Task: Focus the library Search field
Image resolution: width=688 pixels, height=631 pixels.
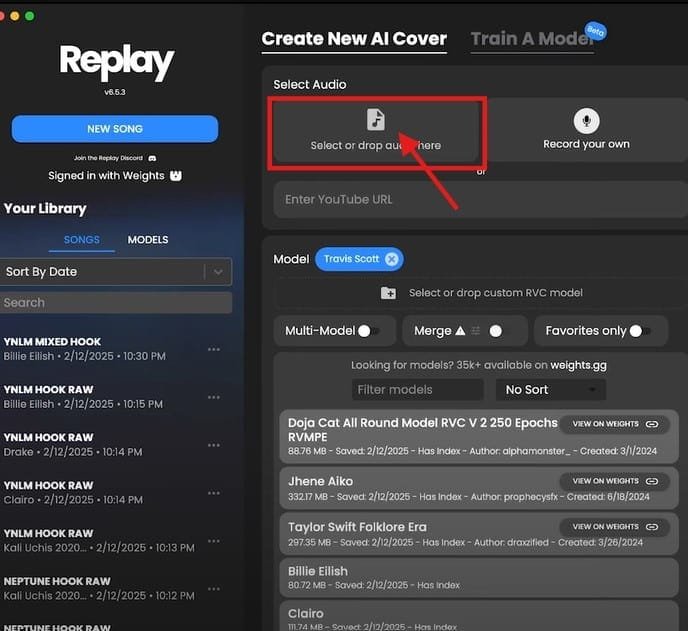Action: (x=115, y=303)
